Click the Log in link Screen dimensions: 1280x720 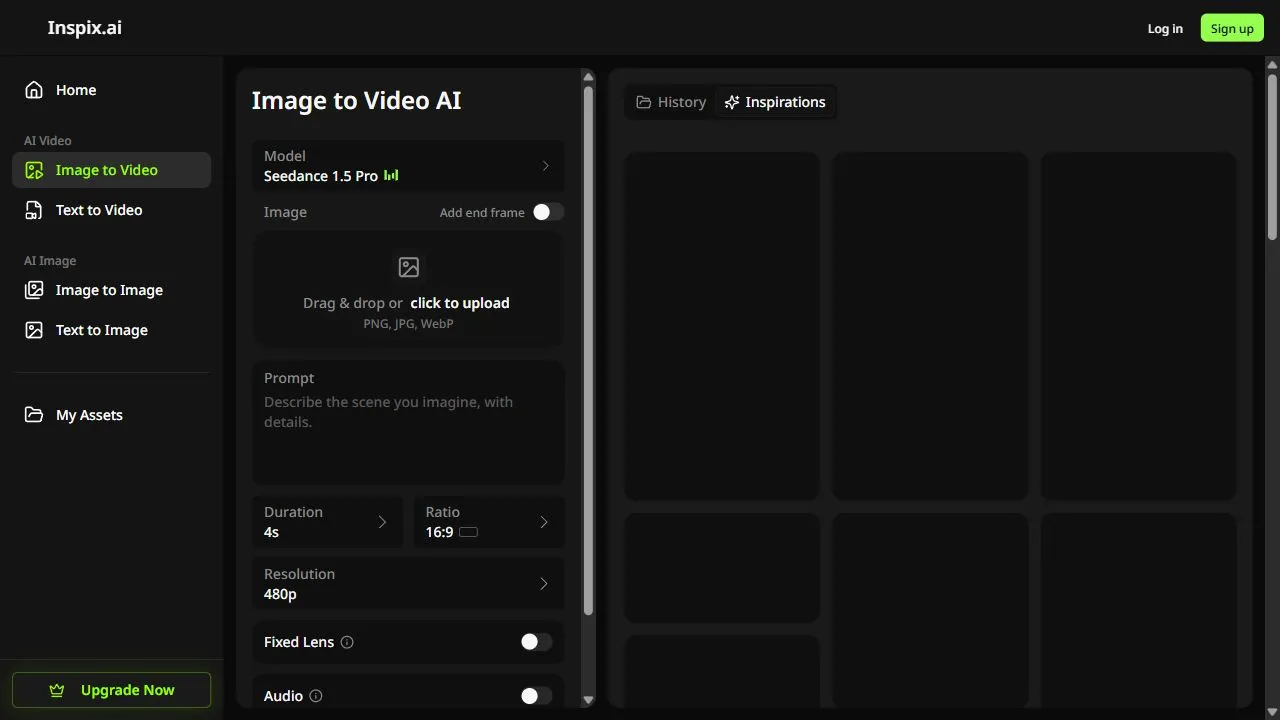pos(1165,28)
